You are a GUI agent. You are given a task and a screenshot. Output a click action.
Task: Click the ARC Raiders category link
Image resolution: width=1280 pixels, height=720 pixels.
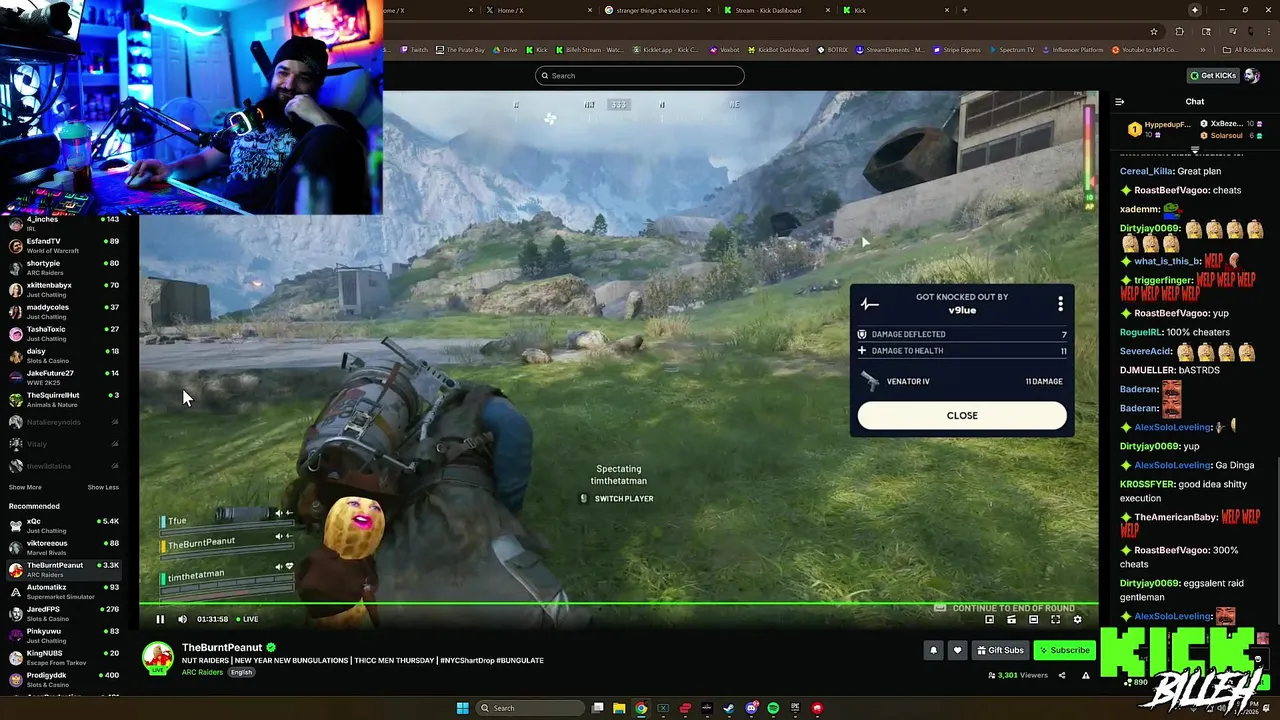pos(202,673)
